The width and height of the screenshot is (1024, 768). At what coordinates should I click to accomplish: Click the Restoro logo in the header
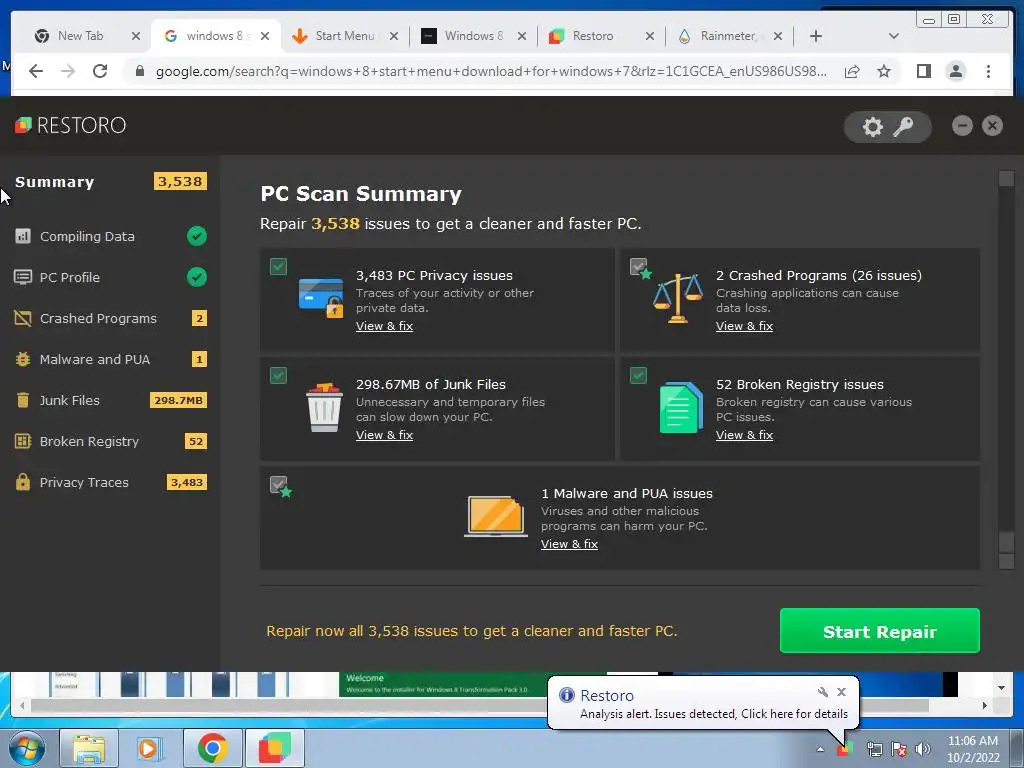pos(71,125)
